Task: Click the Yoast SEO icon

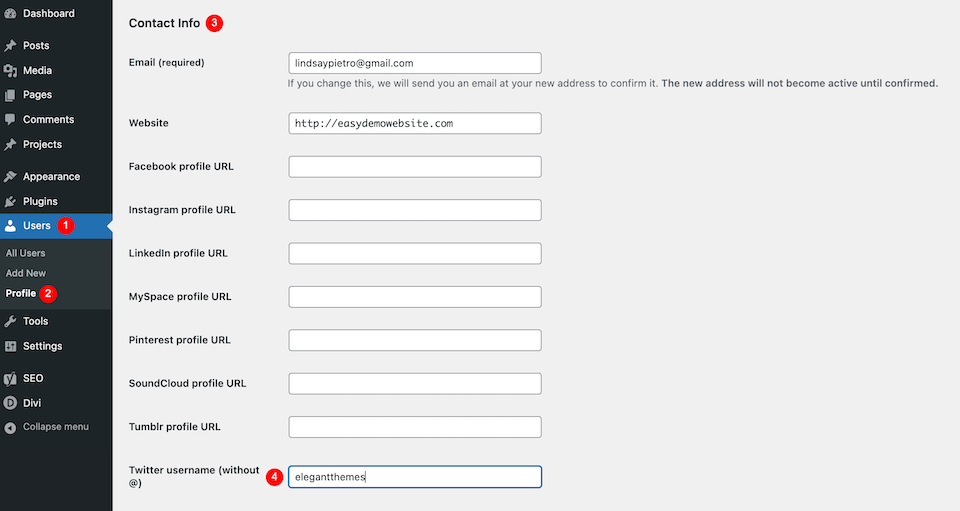Action: click(x=10, y=379)
